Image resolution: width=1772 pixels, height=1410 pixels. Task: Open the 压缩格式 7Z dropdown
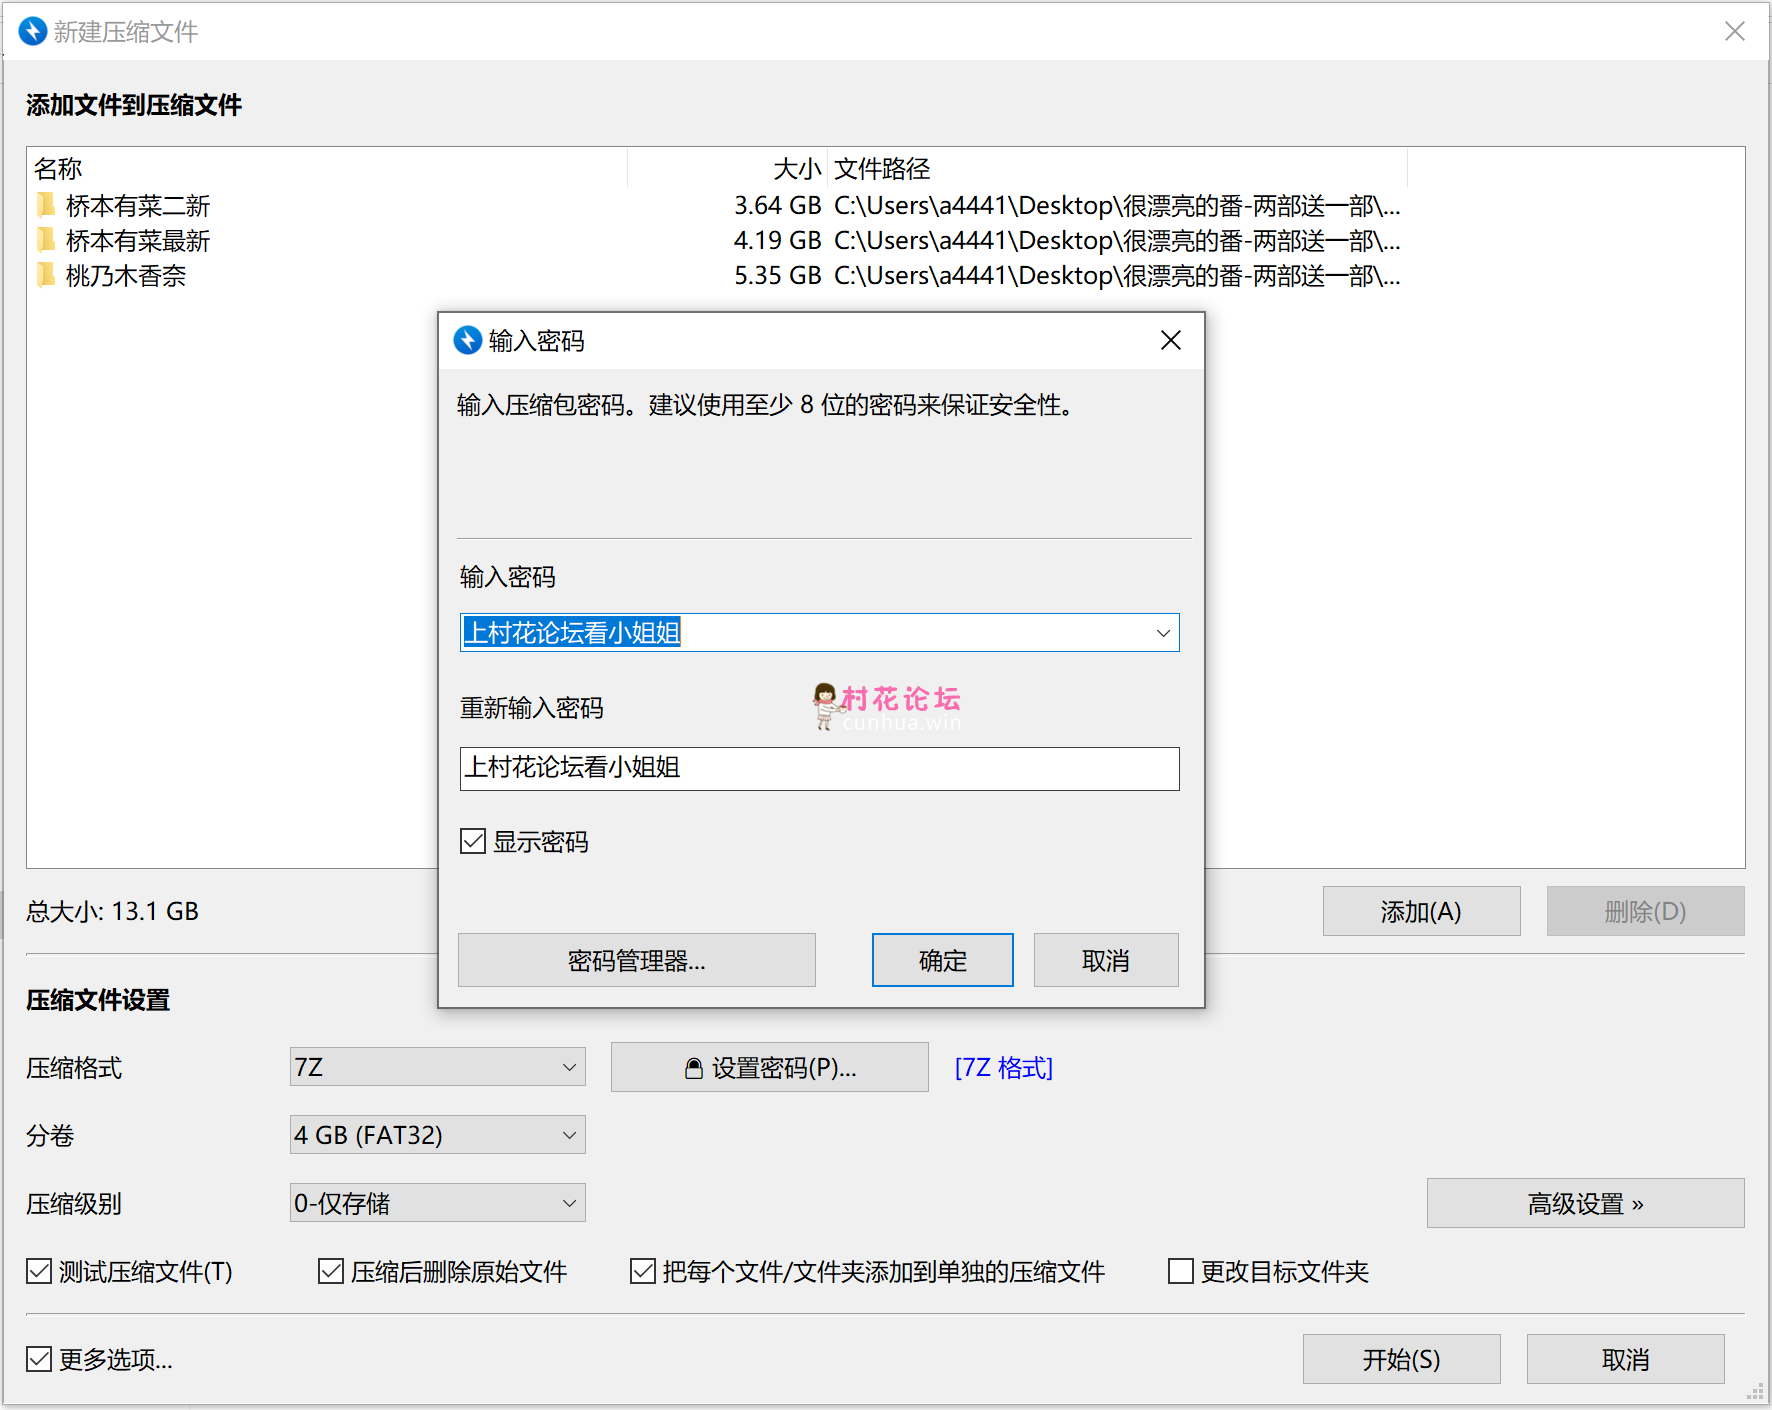click(438, 1067)
